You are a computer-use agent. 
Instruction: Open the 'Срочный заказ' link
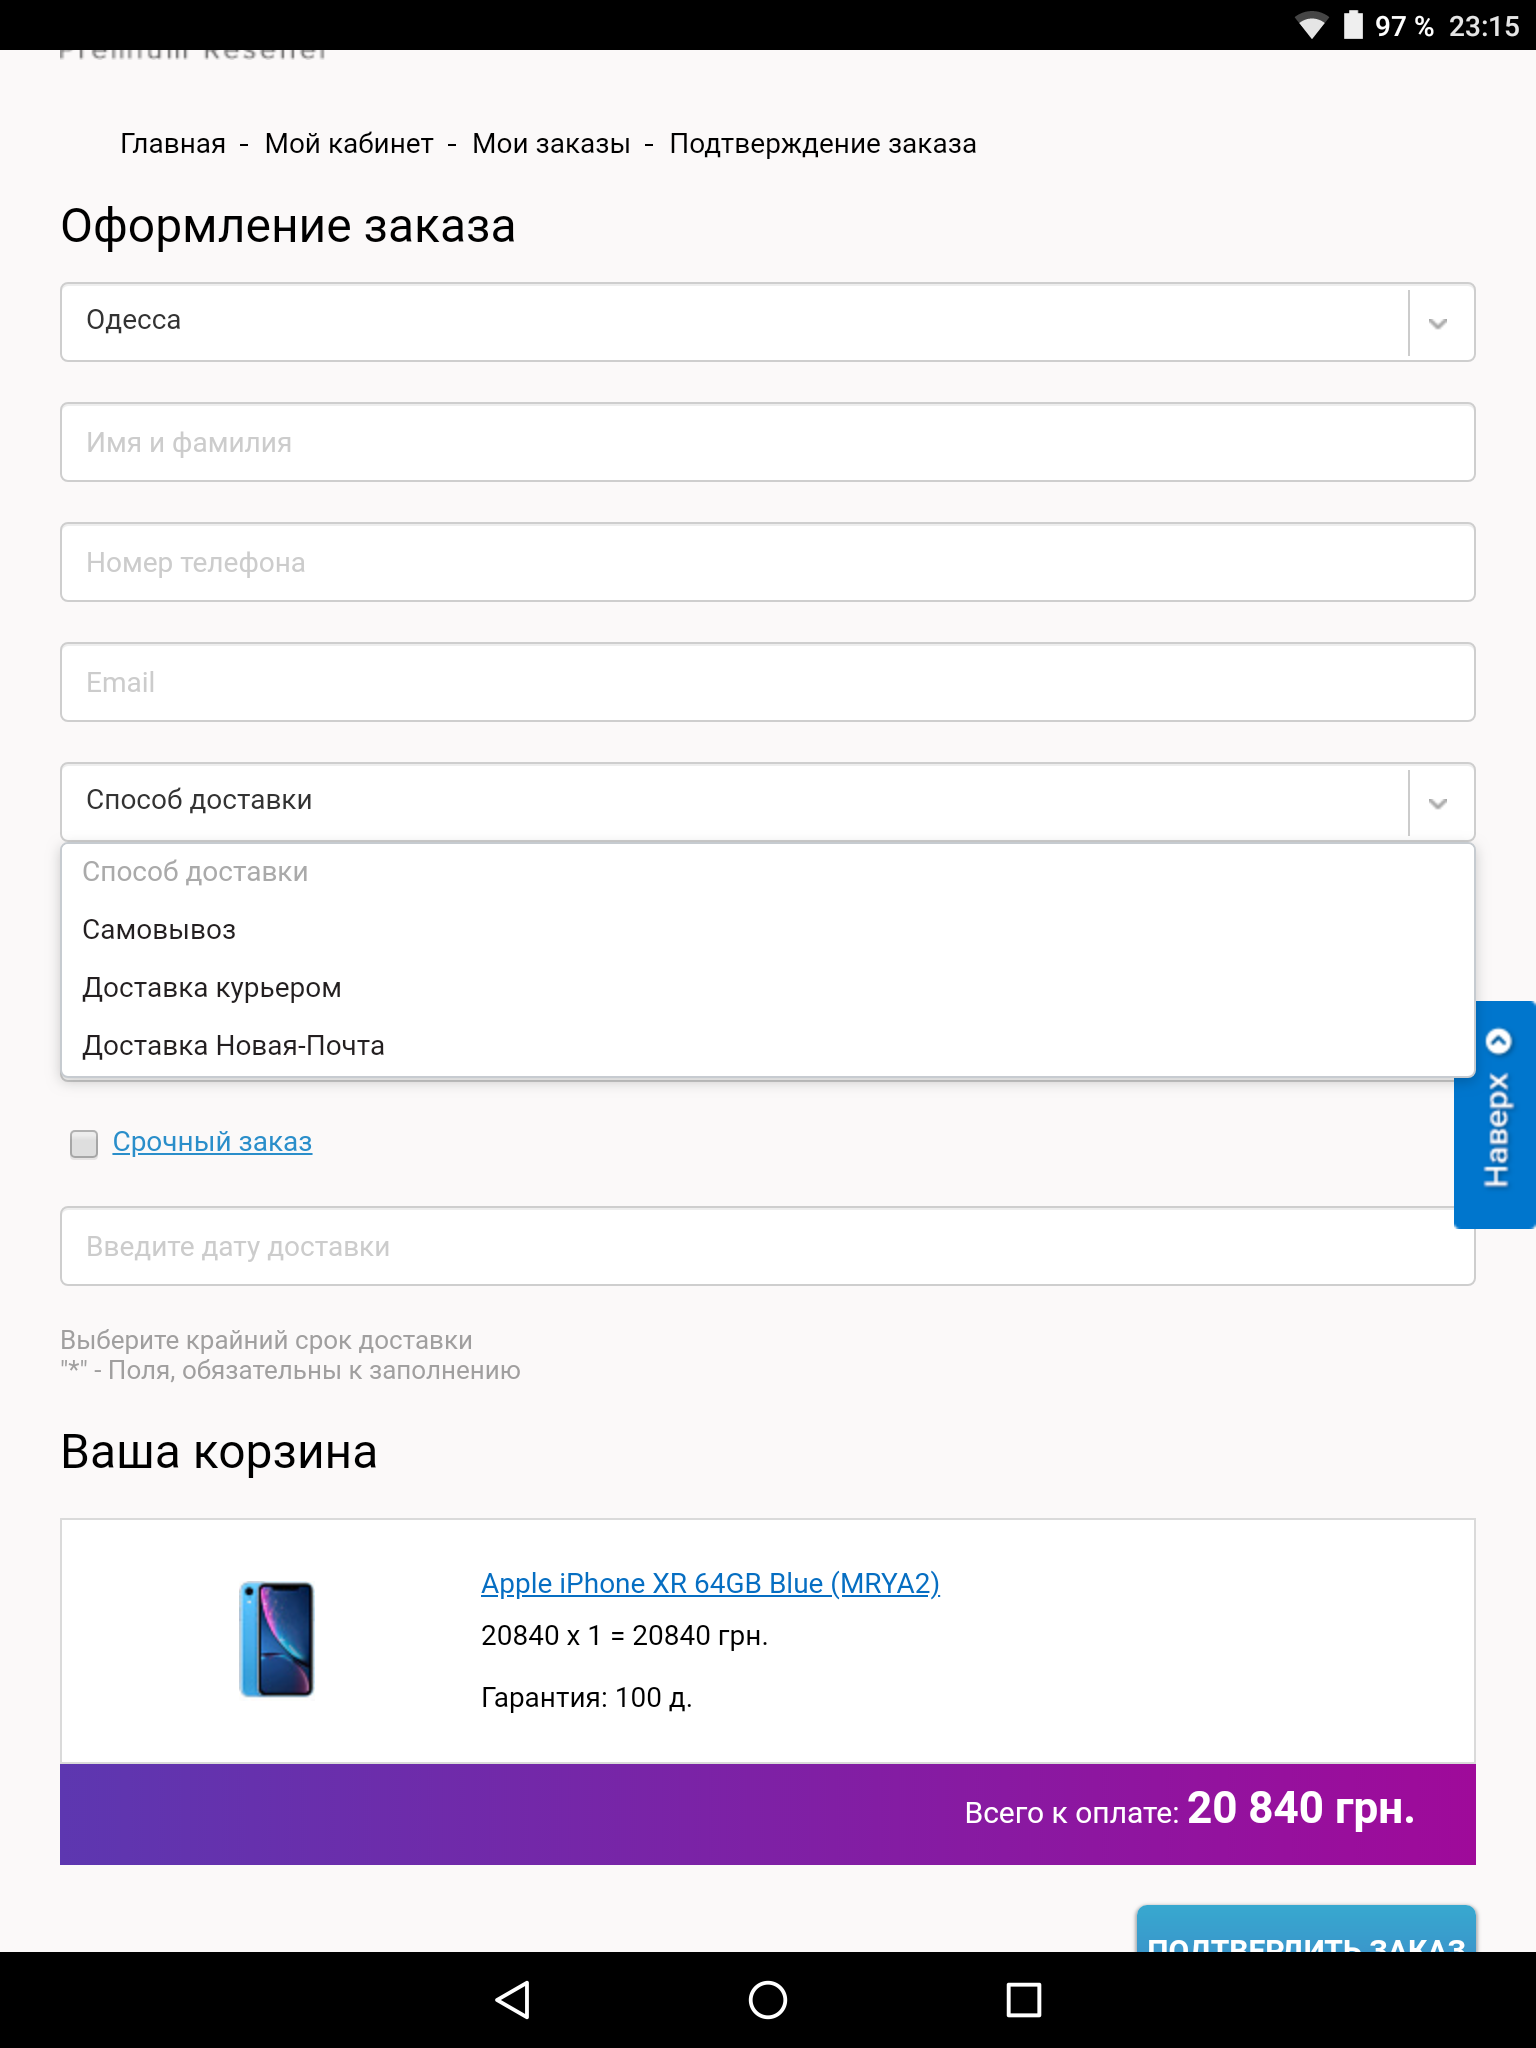pos(212,1142)
